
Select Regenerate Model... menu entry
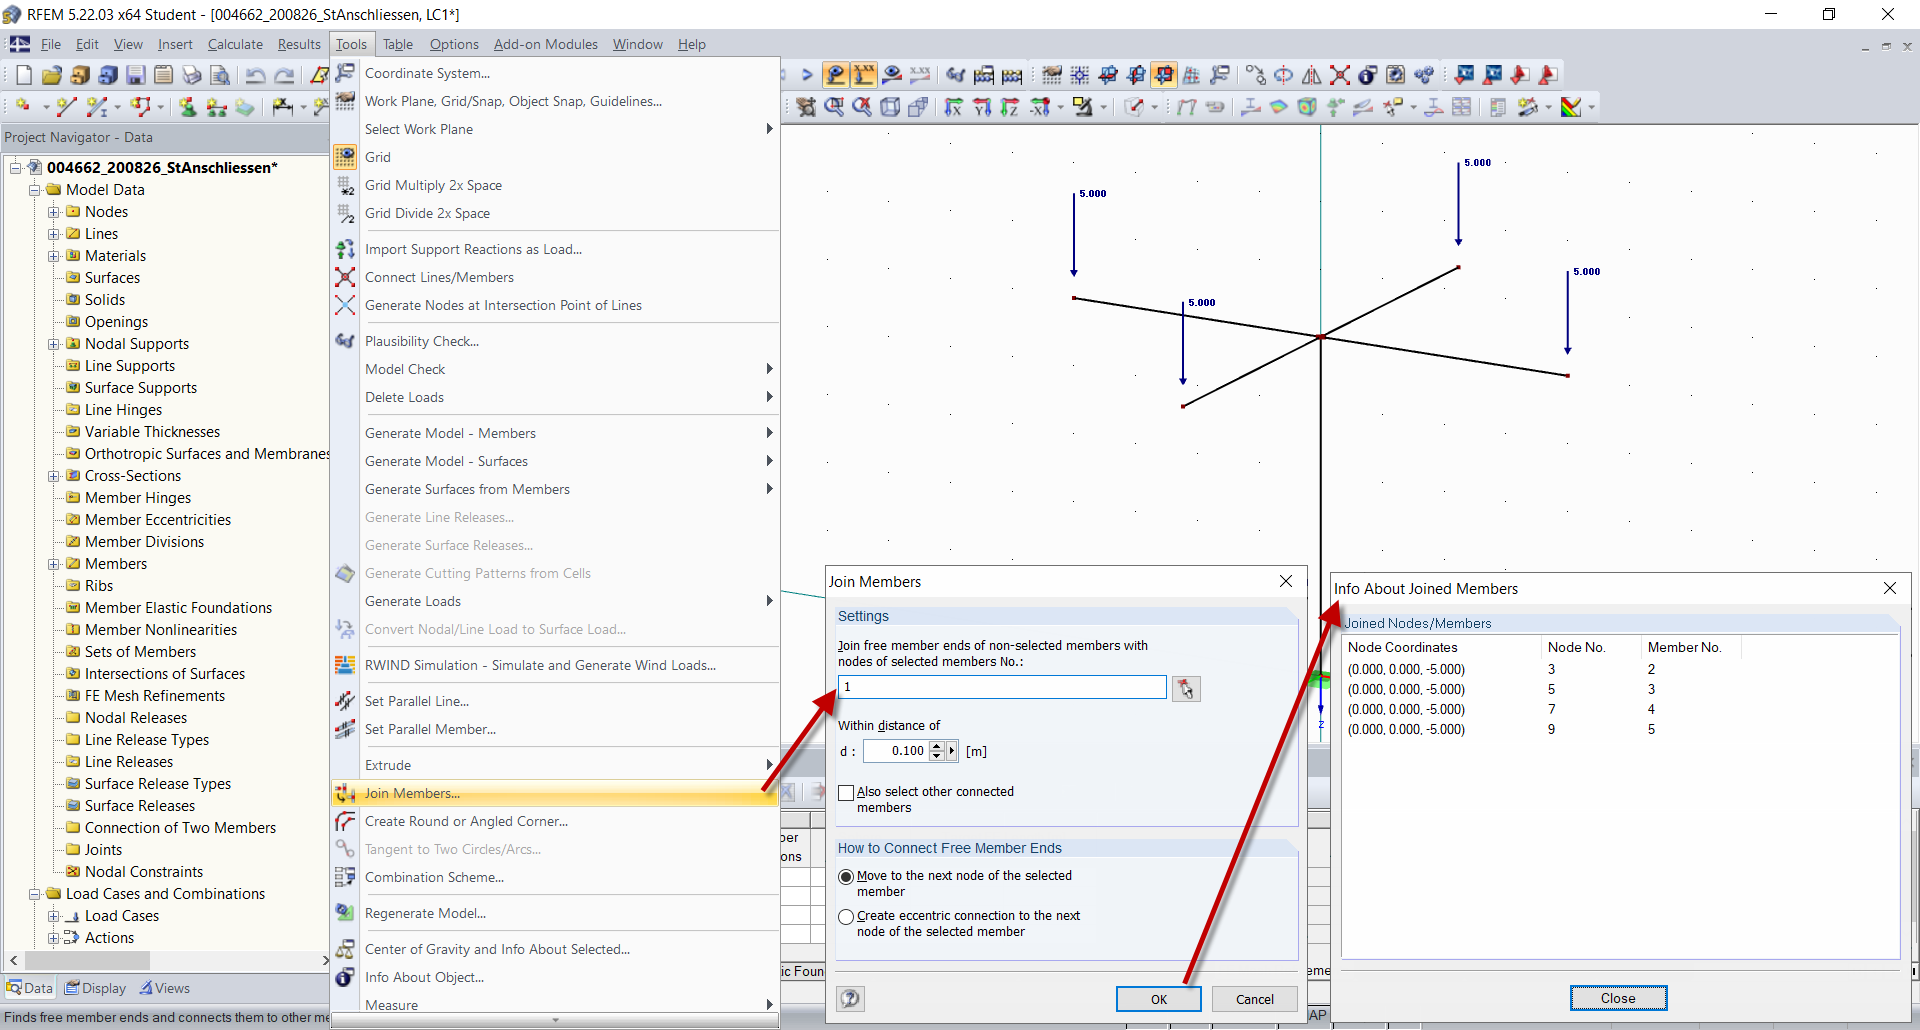pyautogui.click(x=555, y=913)
